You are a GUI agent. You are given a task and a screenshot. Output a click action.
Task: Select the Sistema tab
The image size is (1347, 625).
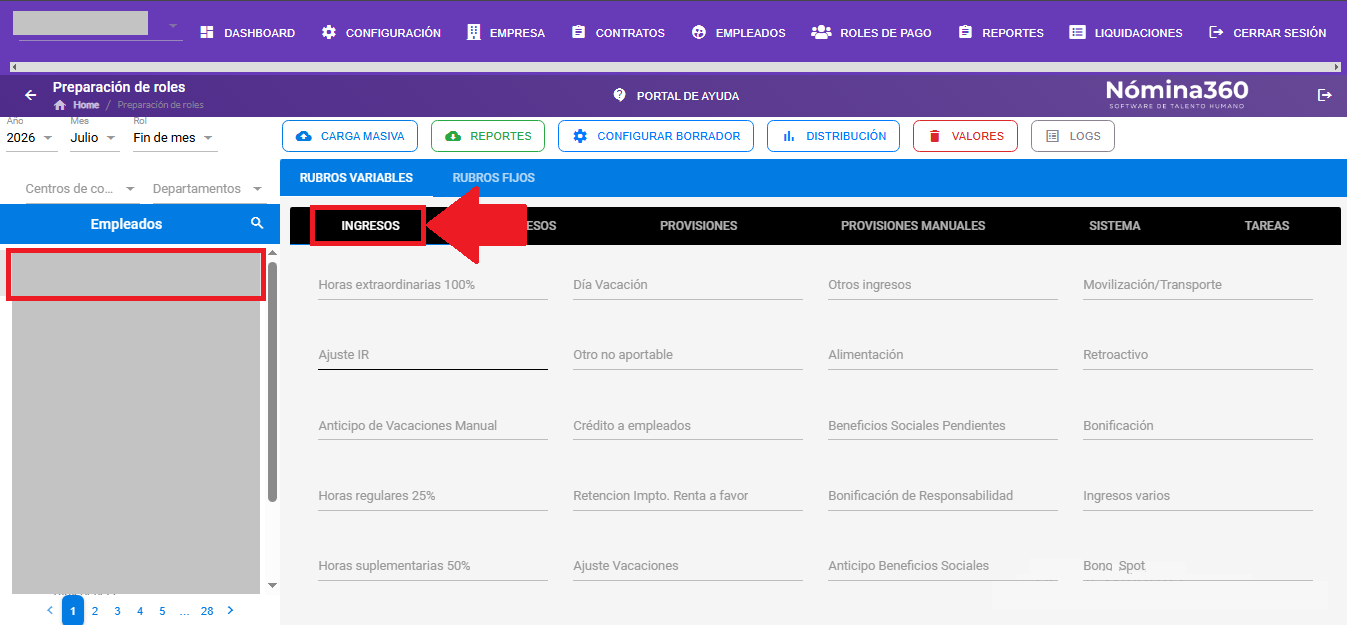point(1115,226)
